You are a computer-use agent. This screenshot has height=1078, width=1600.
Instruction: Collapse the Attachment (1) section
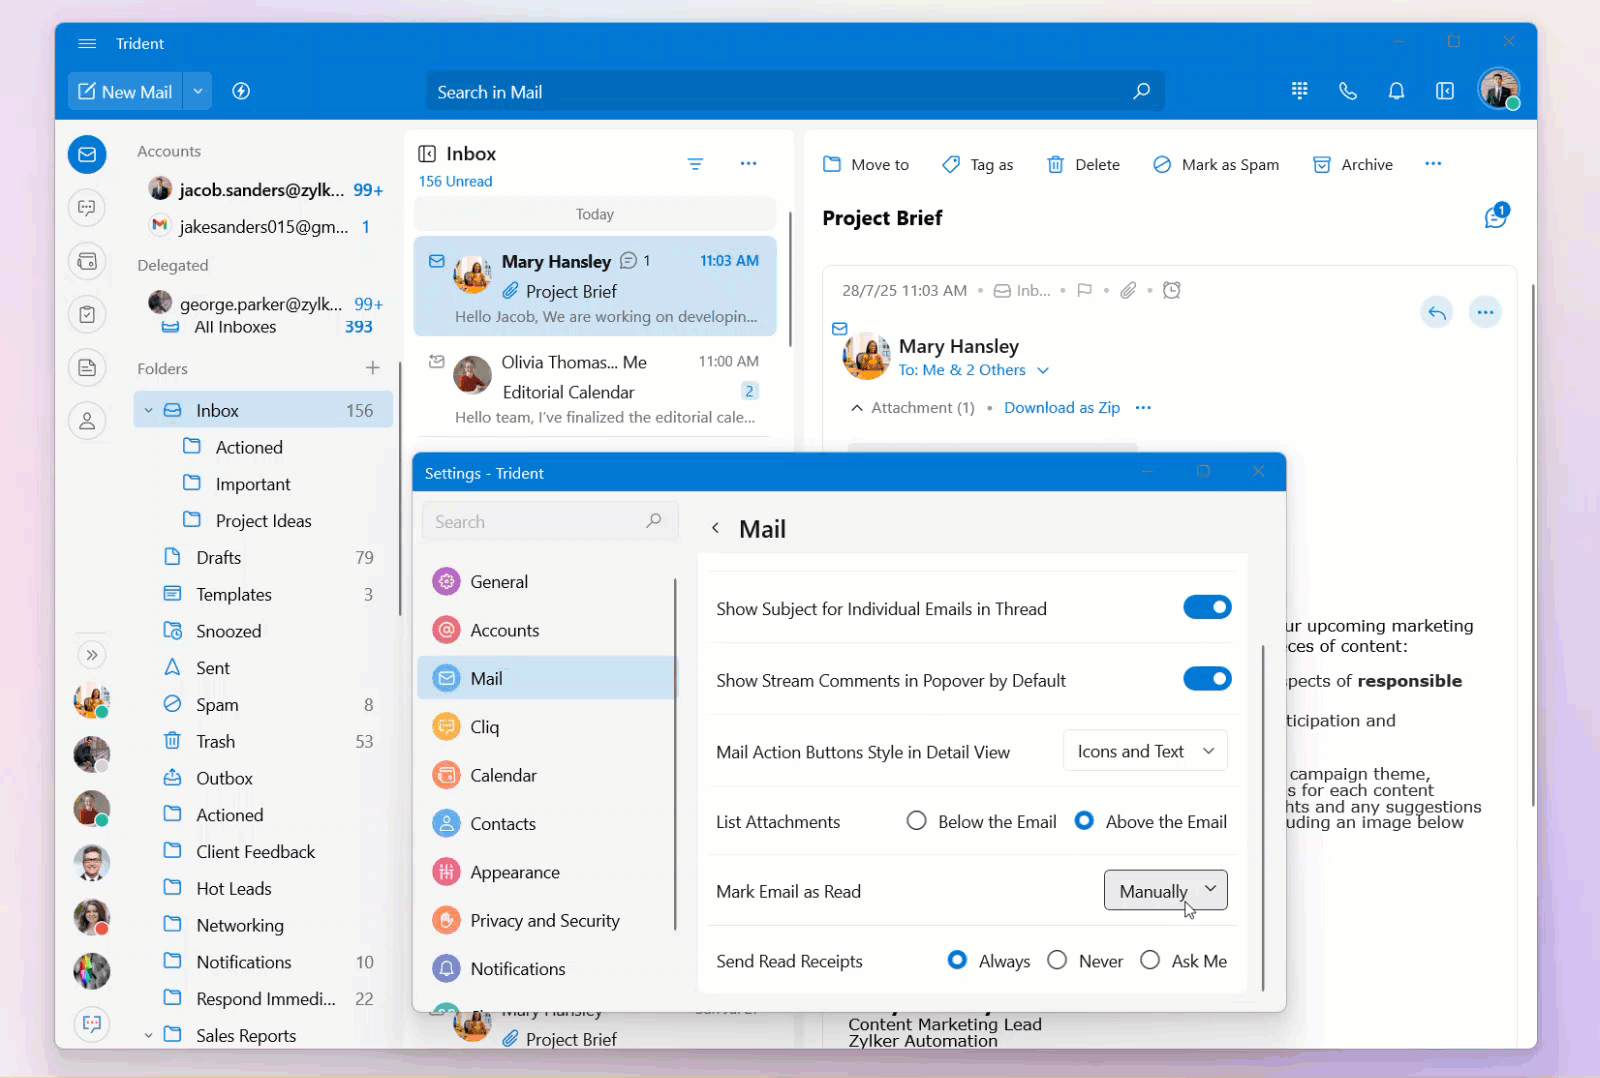click(857, 408)
